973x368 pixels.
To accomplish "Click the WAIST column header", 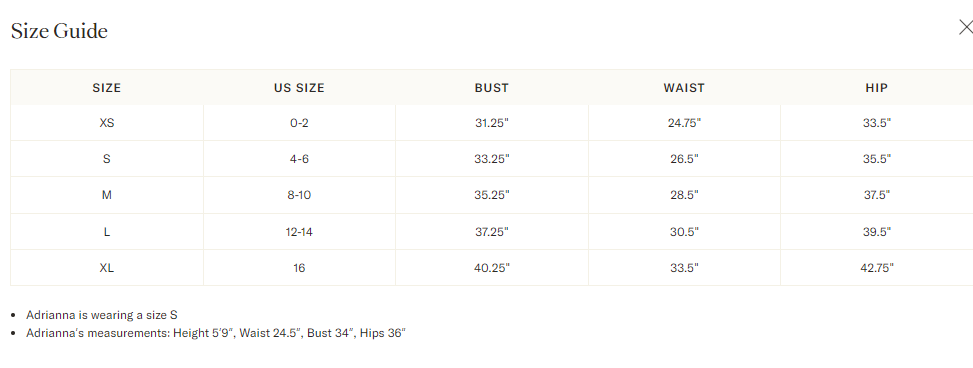I will [x=684, y=88].
